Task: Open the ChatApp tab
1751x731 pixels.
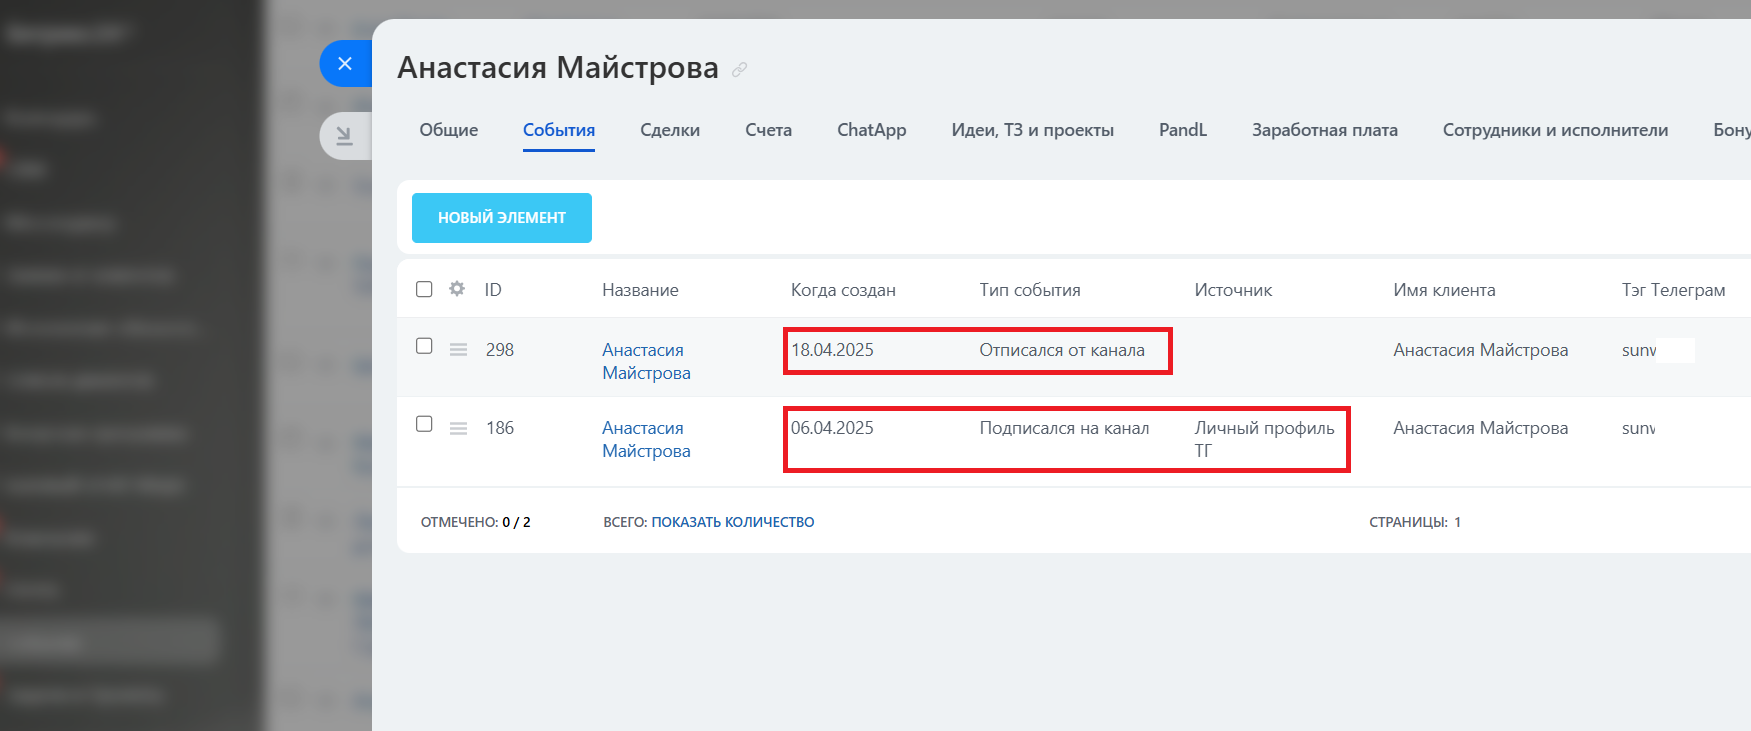Action: 871,130
